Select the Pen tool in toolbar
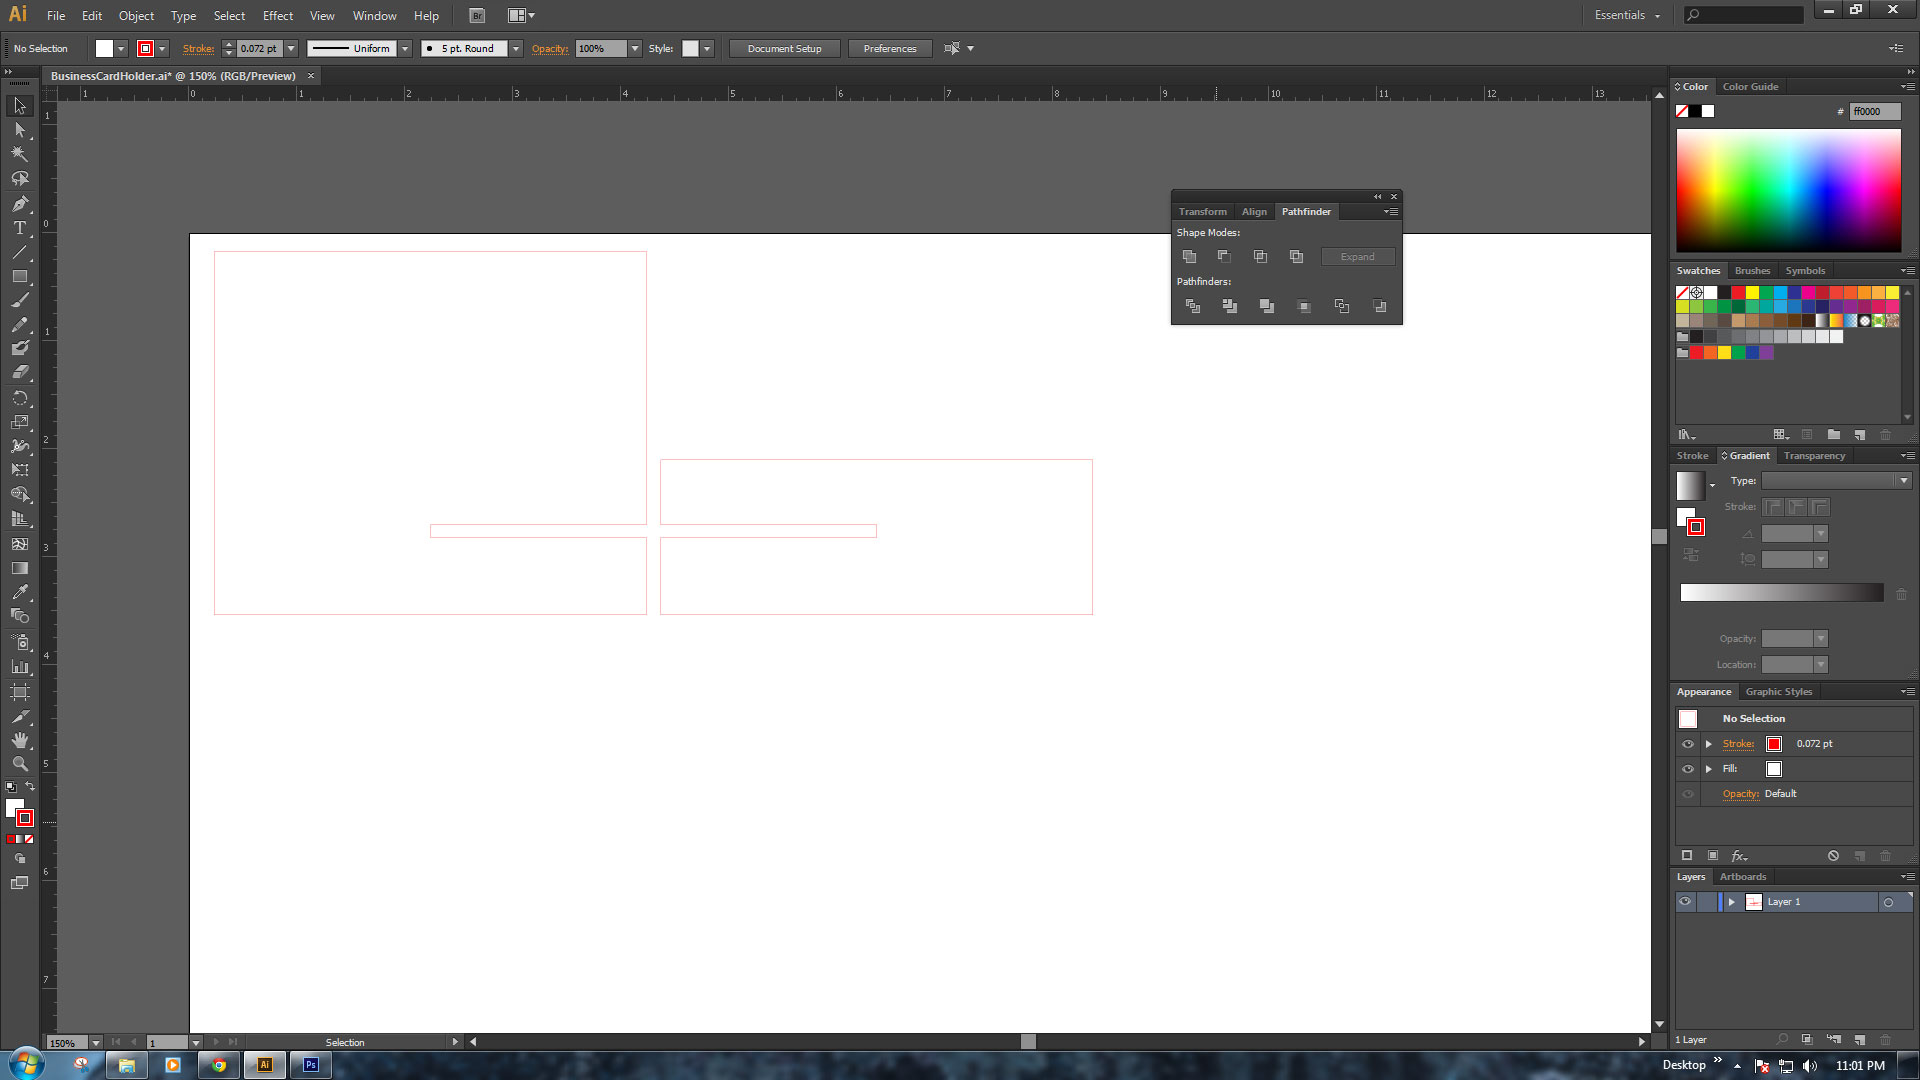 coord(20,203)
